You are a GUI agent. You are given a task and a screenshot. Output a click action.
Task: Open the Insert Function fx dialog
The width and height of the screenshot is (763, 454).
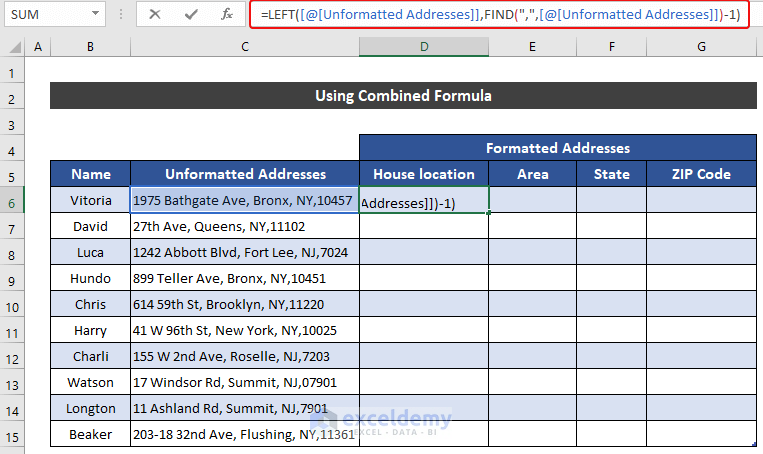(227, 14)
